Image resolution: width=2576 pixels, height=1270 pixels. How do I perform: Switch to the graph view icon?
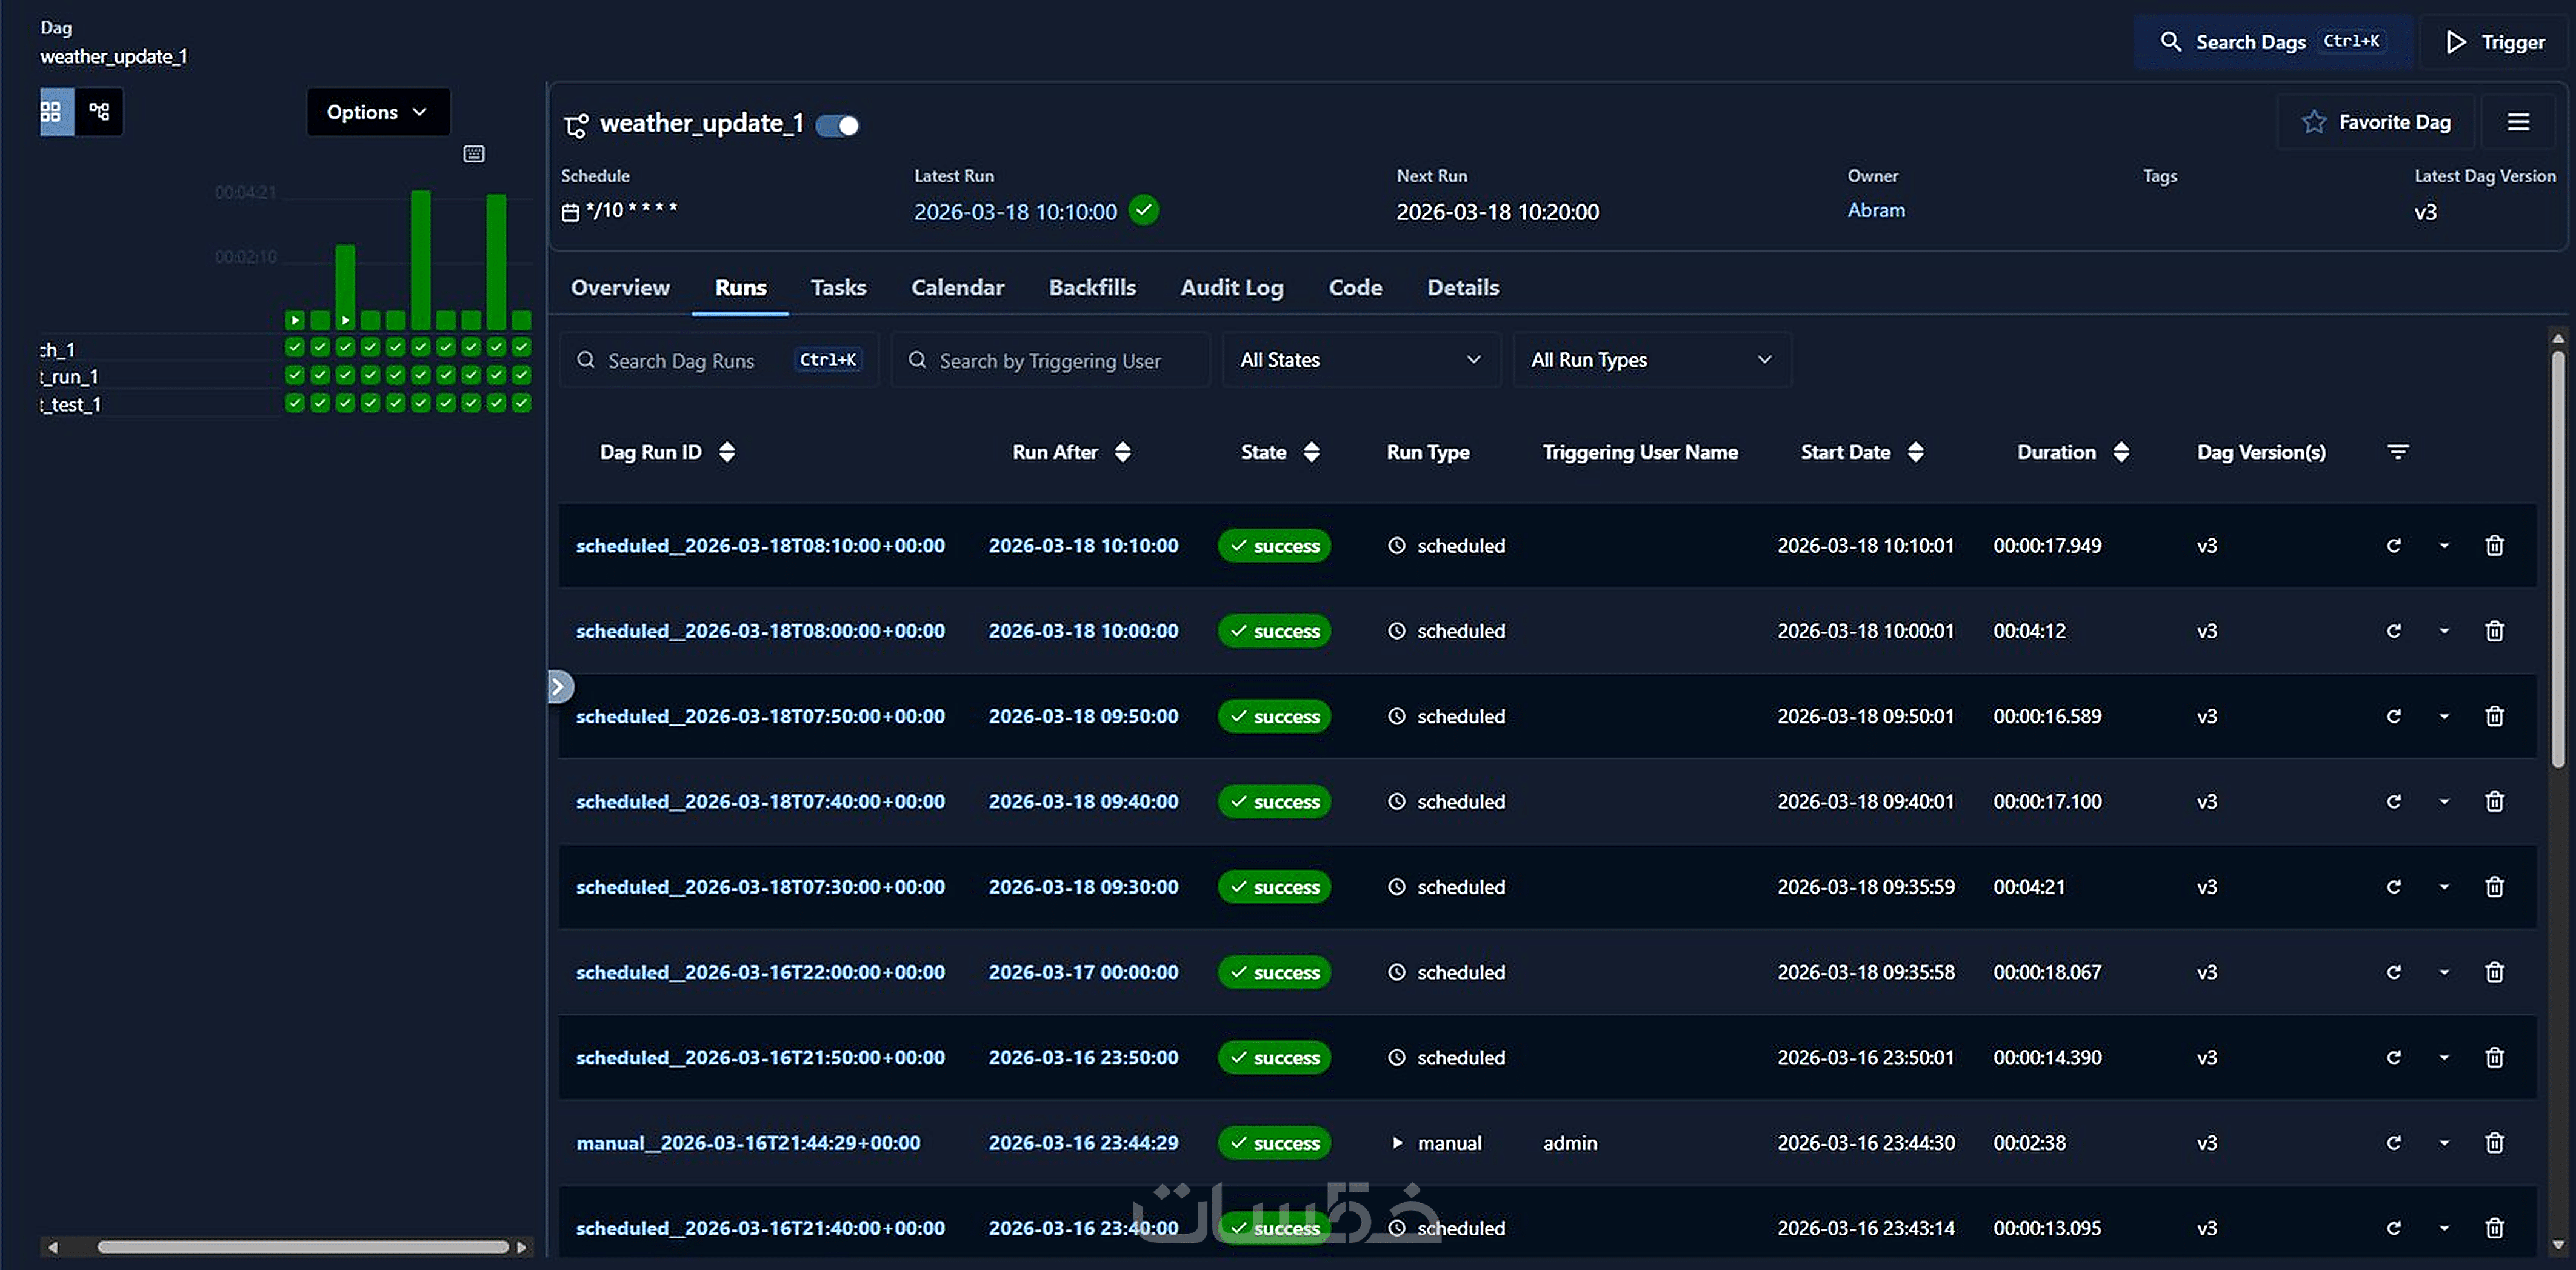(99, 112)
